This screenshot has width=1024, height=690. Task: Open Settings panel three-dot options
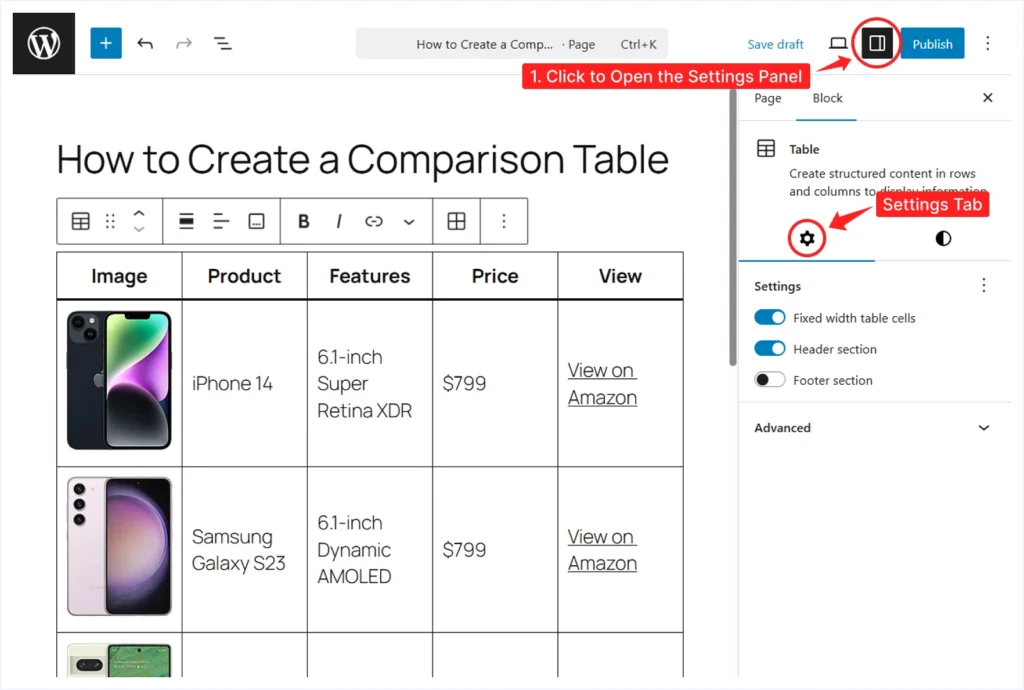(984, 285)
